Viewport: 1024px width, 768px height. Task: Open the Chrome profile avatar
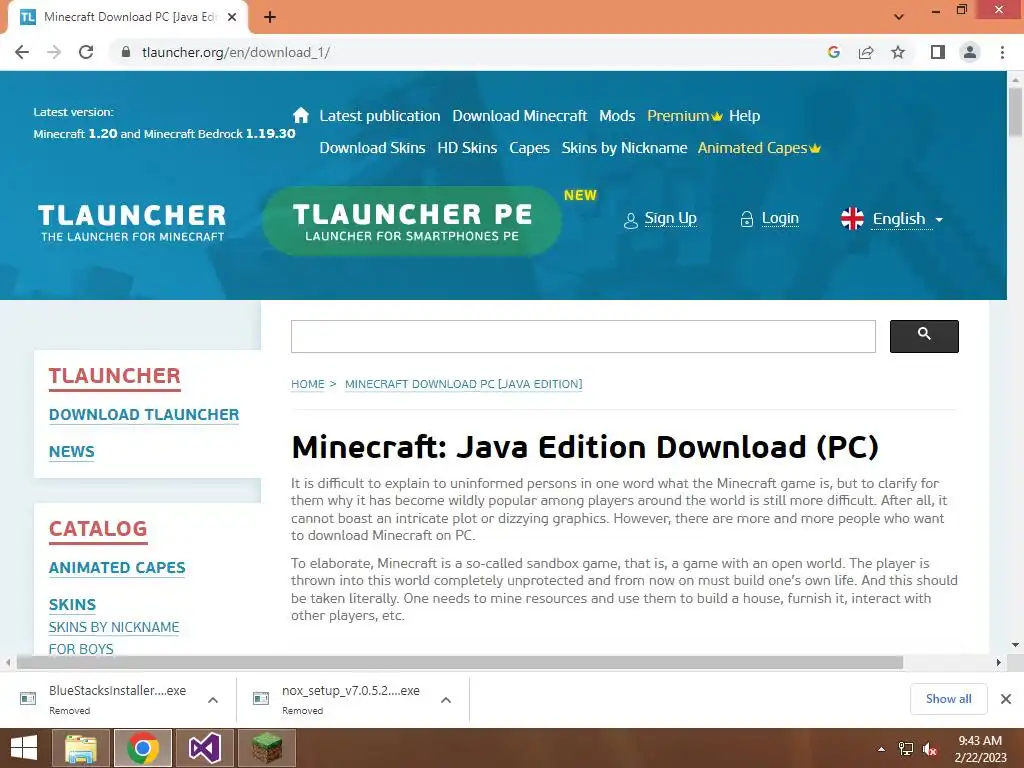pos(970,52)
